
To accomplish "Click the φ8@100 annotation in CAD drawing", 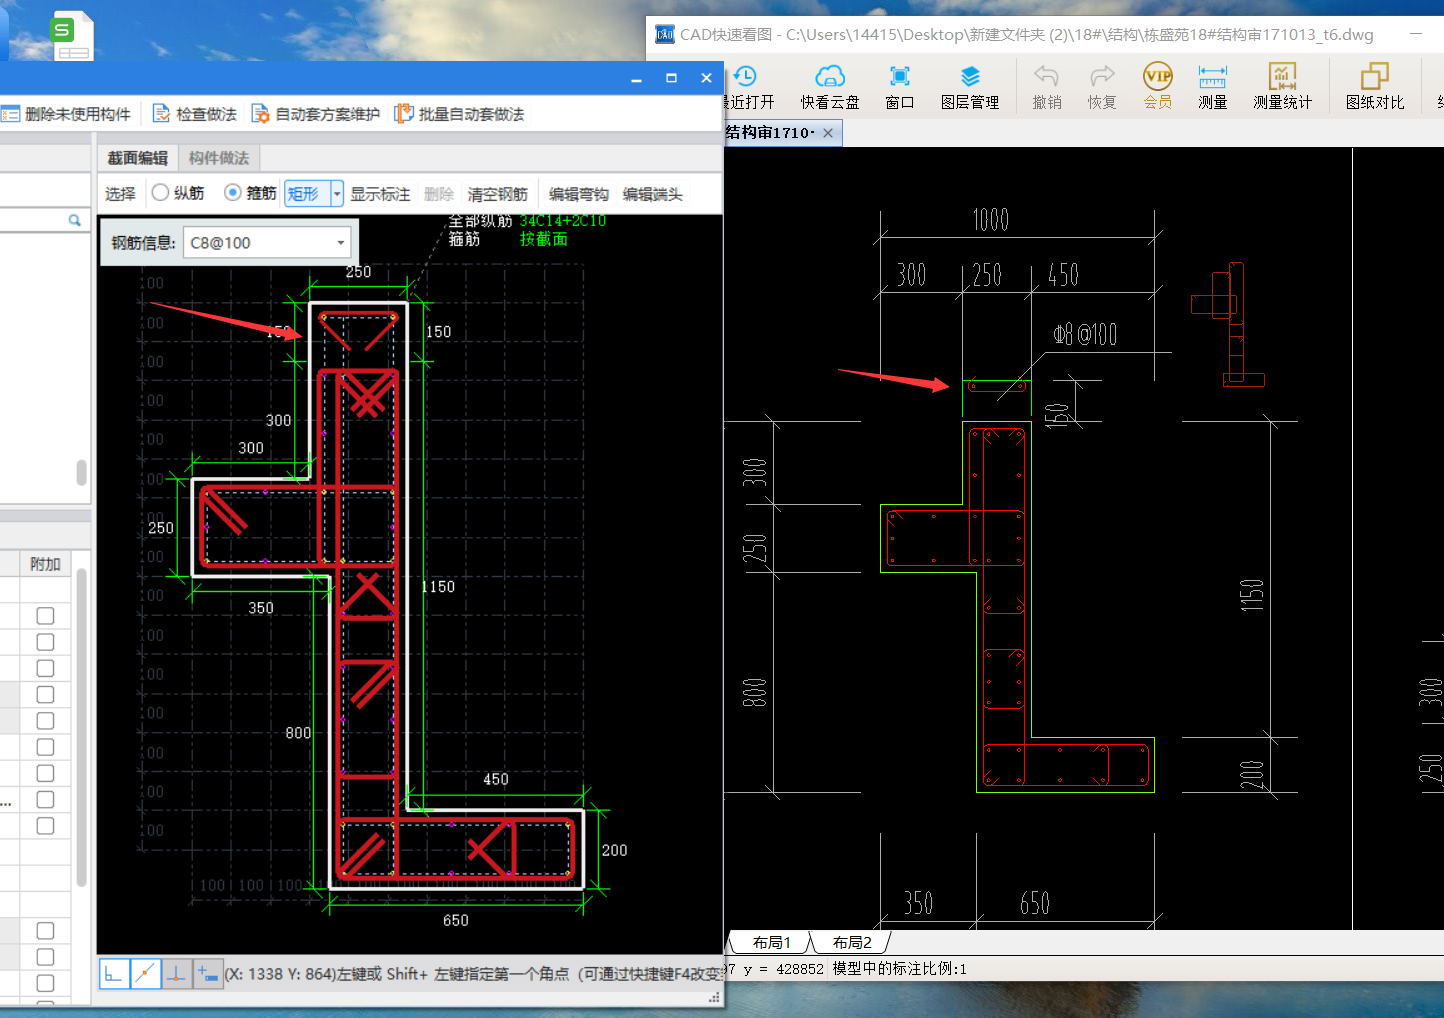I will point(1085,334).
